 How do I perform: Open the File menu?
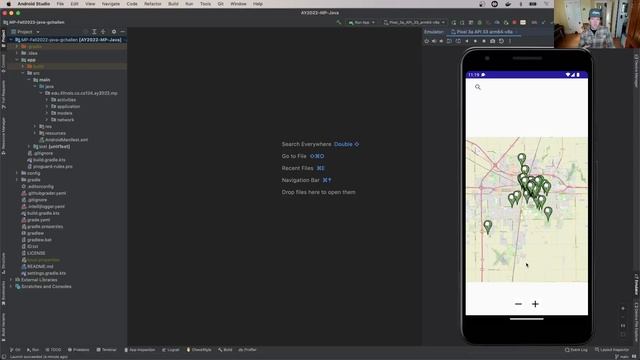coord(60,4)
